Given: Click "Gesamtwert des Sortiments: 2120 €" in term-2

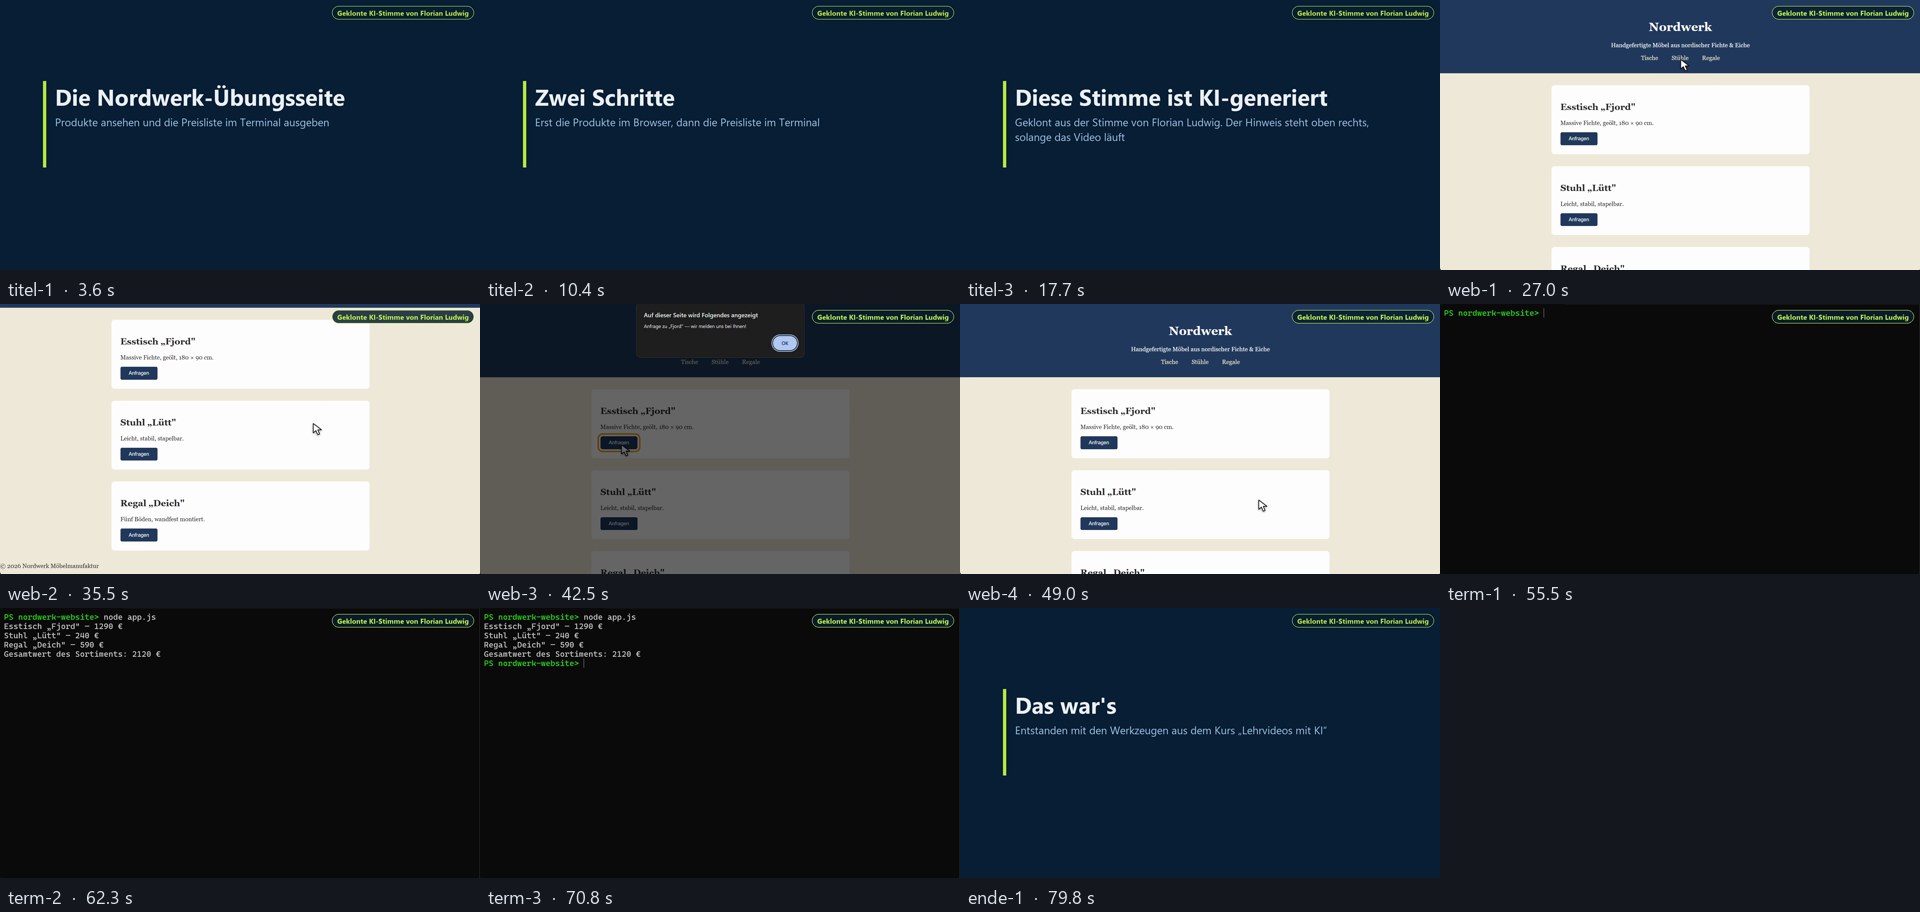Looking at the screenshot, I should click(x=82, y=654).
